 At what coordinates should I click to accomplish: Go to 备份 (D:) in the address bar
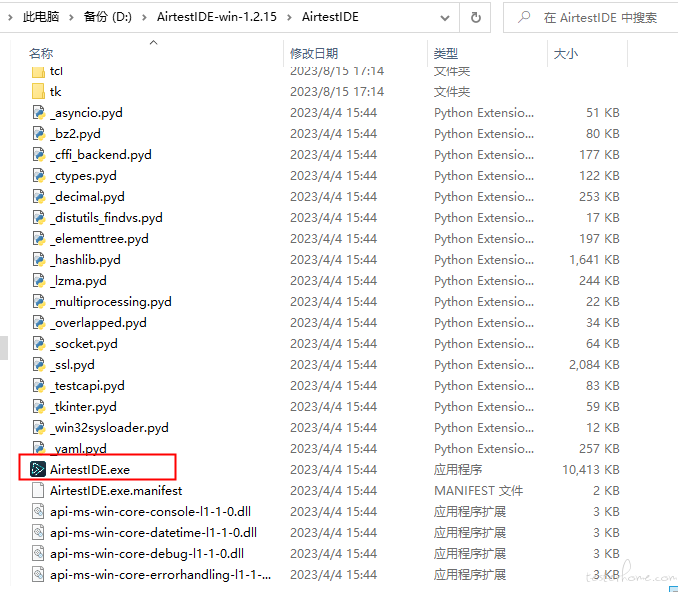pyautogui.click(x=108, y=17)
